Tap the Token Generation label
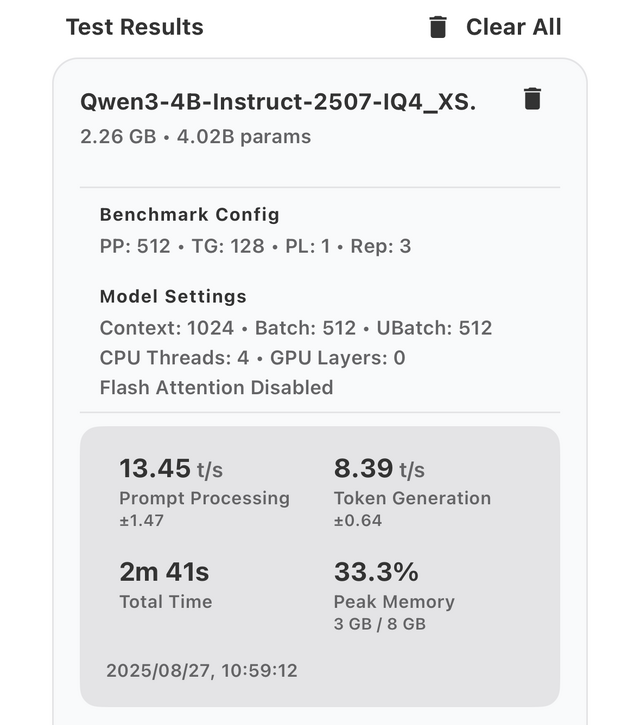Image resolution: width=640 pixels, height=725 pixels. point(412,498)
